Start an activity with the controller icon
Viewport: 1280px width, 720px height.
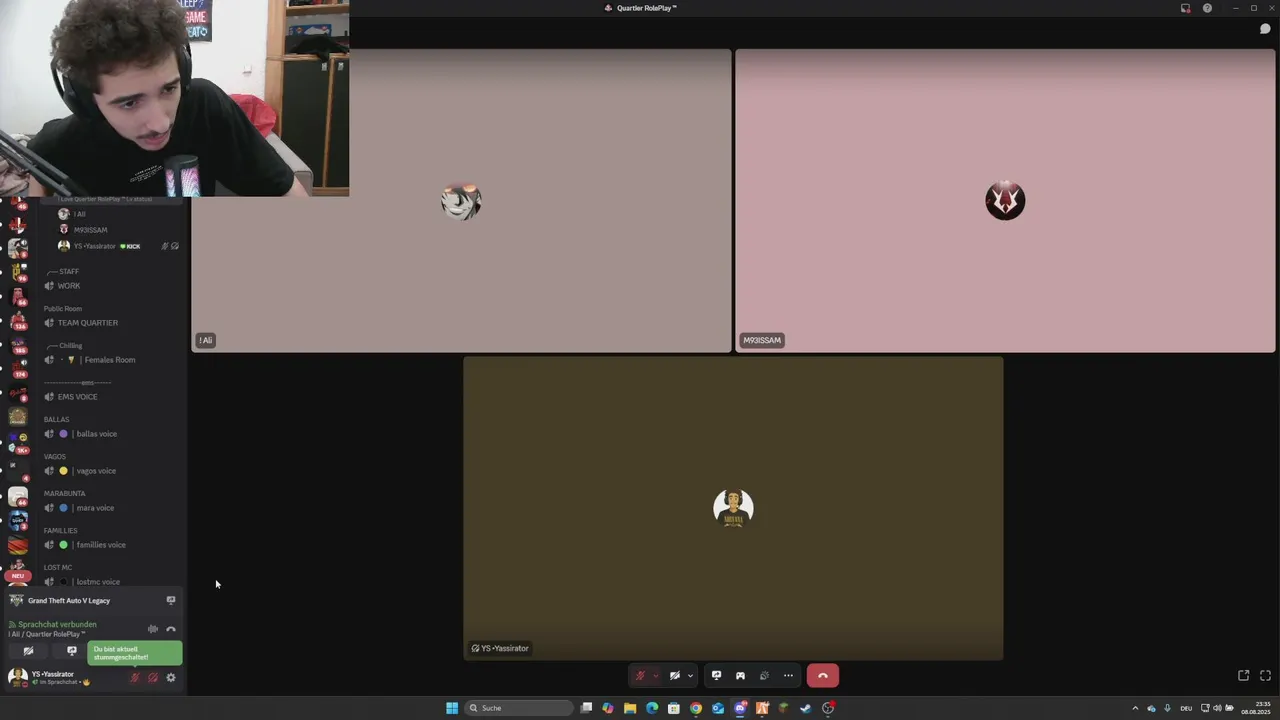point(740,676)
